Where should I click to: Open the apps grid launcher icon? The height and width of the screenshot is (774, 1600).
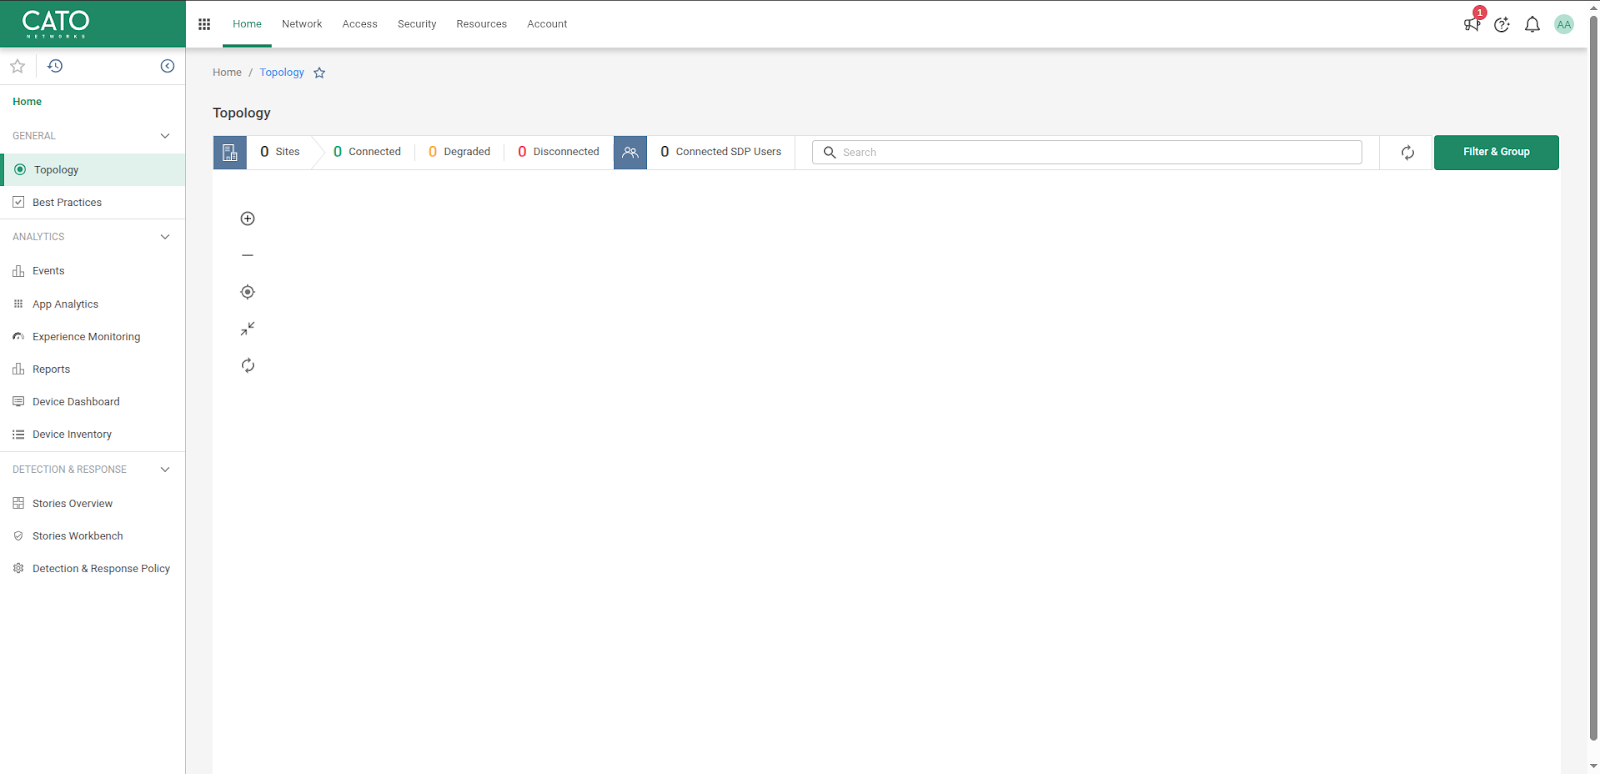pos(204,24)
